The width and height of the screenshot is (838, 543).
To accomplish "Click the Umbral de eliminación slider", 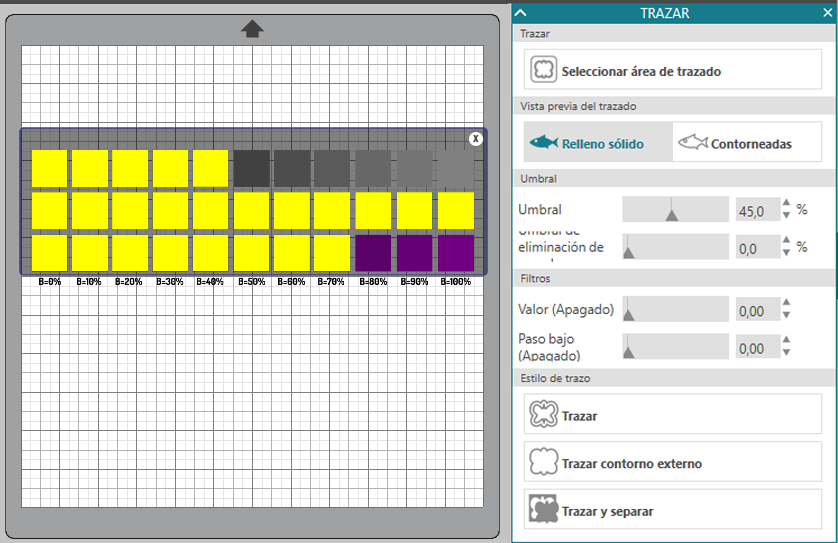I will click(x=676, y=247).
